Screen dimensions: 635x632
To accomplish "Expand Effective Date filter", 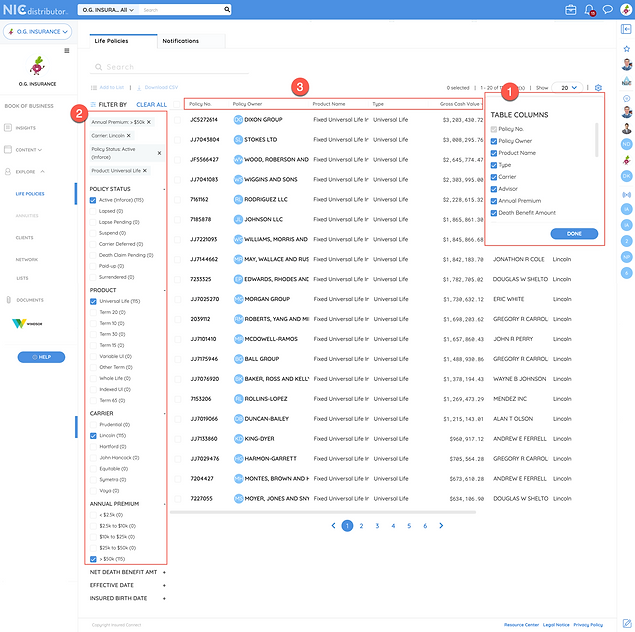I will click(x=164, y=585).
